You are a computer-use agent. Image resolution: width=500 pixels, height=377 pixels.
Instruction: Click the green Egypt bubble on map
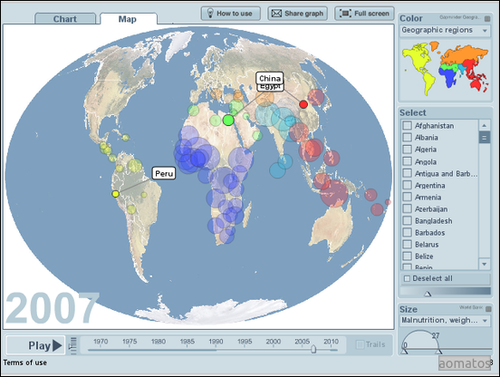[228, 120]
